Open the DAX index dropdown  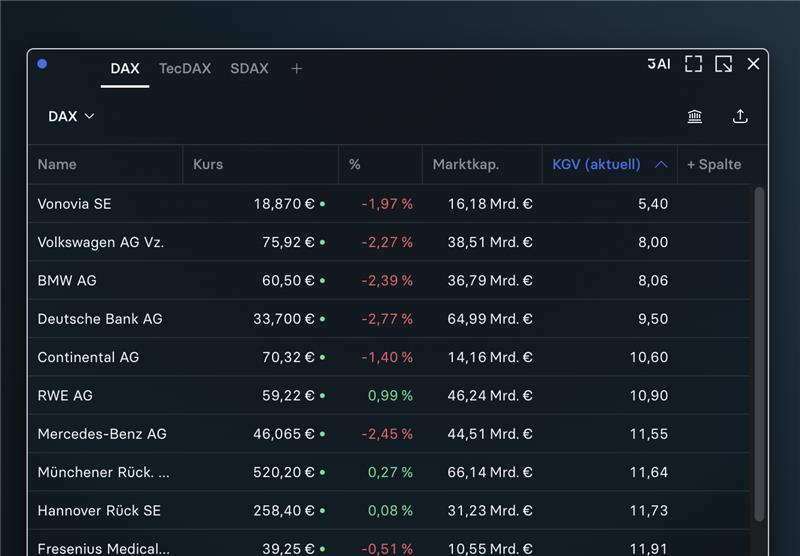(71, 116)
